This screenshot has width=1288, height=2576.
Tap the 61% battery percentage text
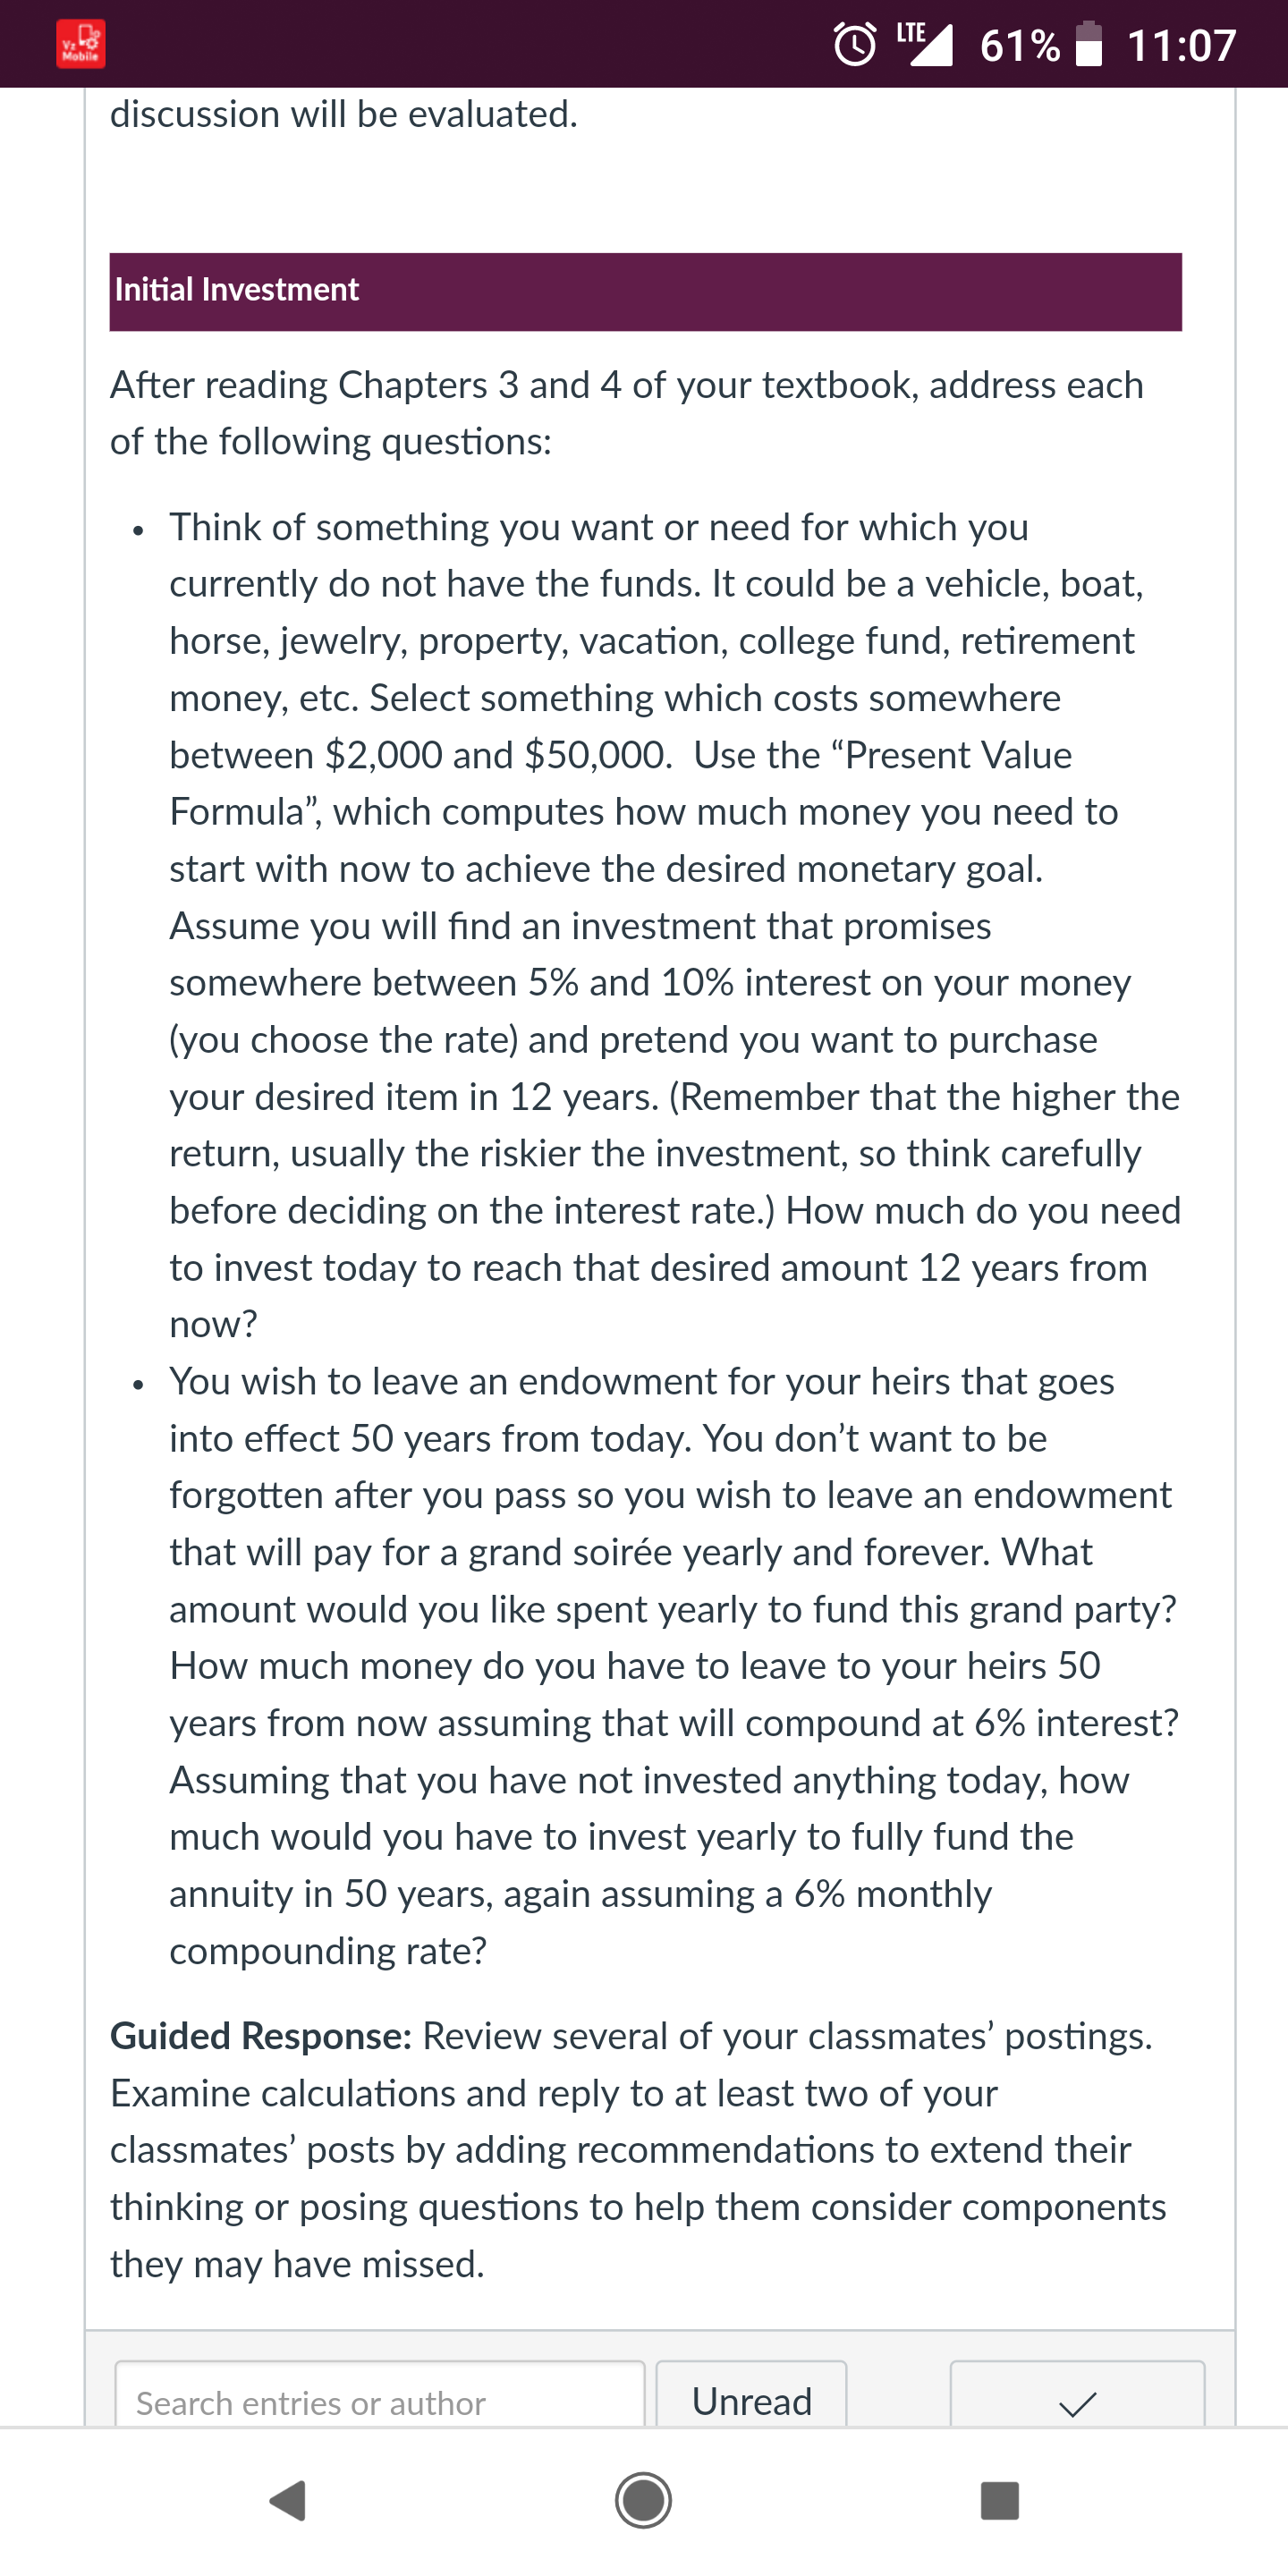(1019, 46)
